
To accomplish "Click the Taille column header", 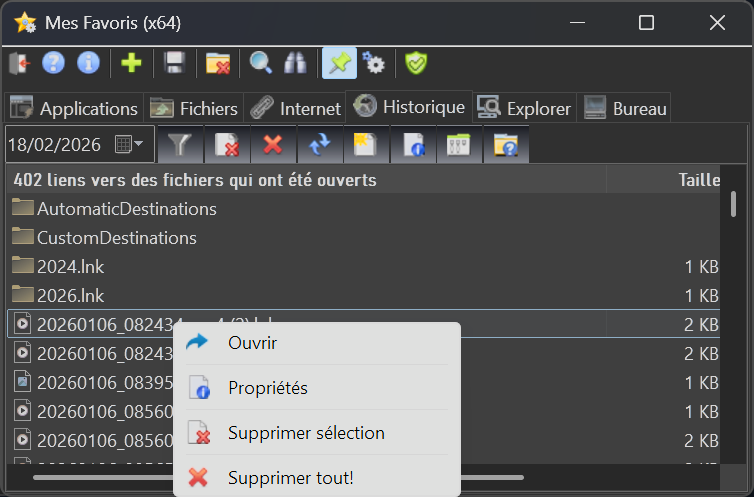I will tap(698, 180).
